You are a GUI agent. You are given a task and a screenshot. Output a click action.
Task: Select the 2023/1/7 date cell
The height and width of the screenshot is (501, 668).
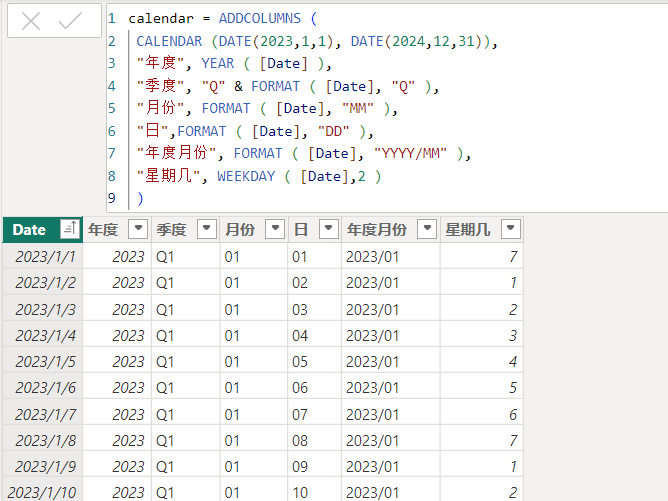coord(43,414)
